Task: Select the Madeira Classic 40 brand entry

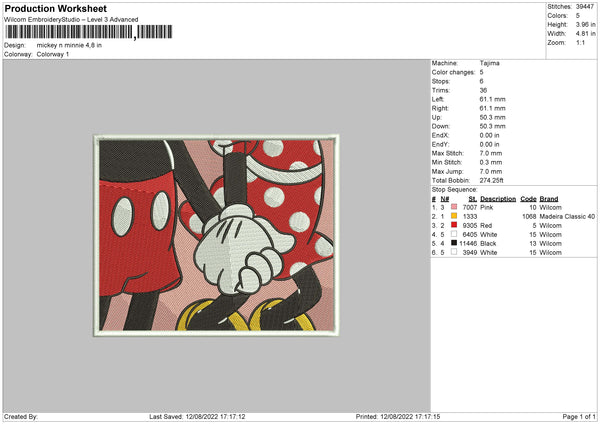Action: [567, 217]
